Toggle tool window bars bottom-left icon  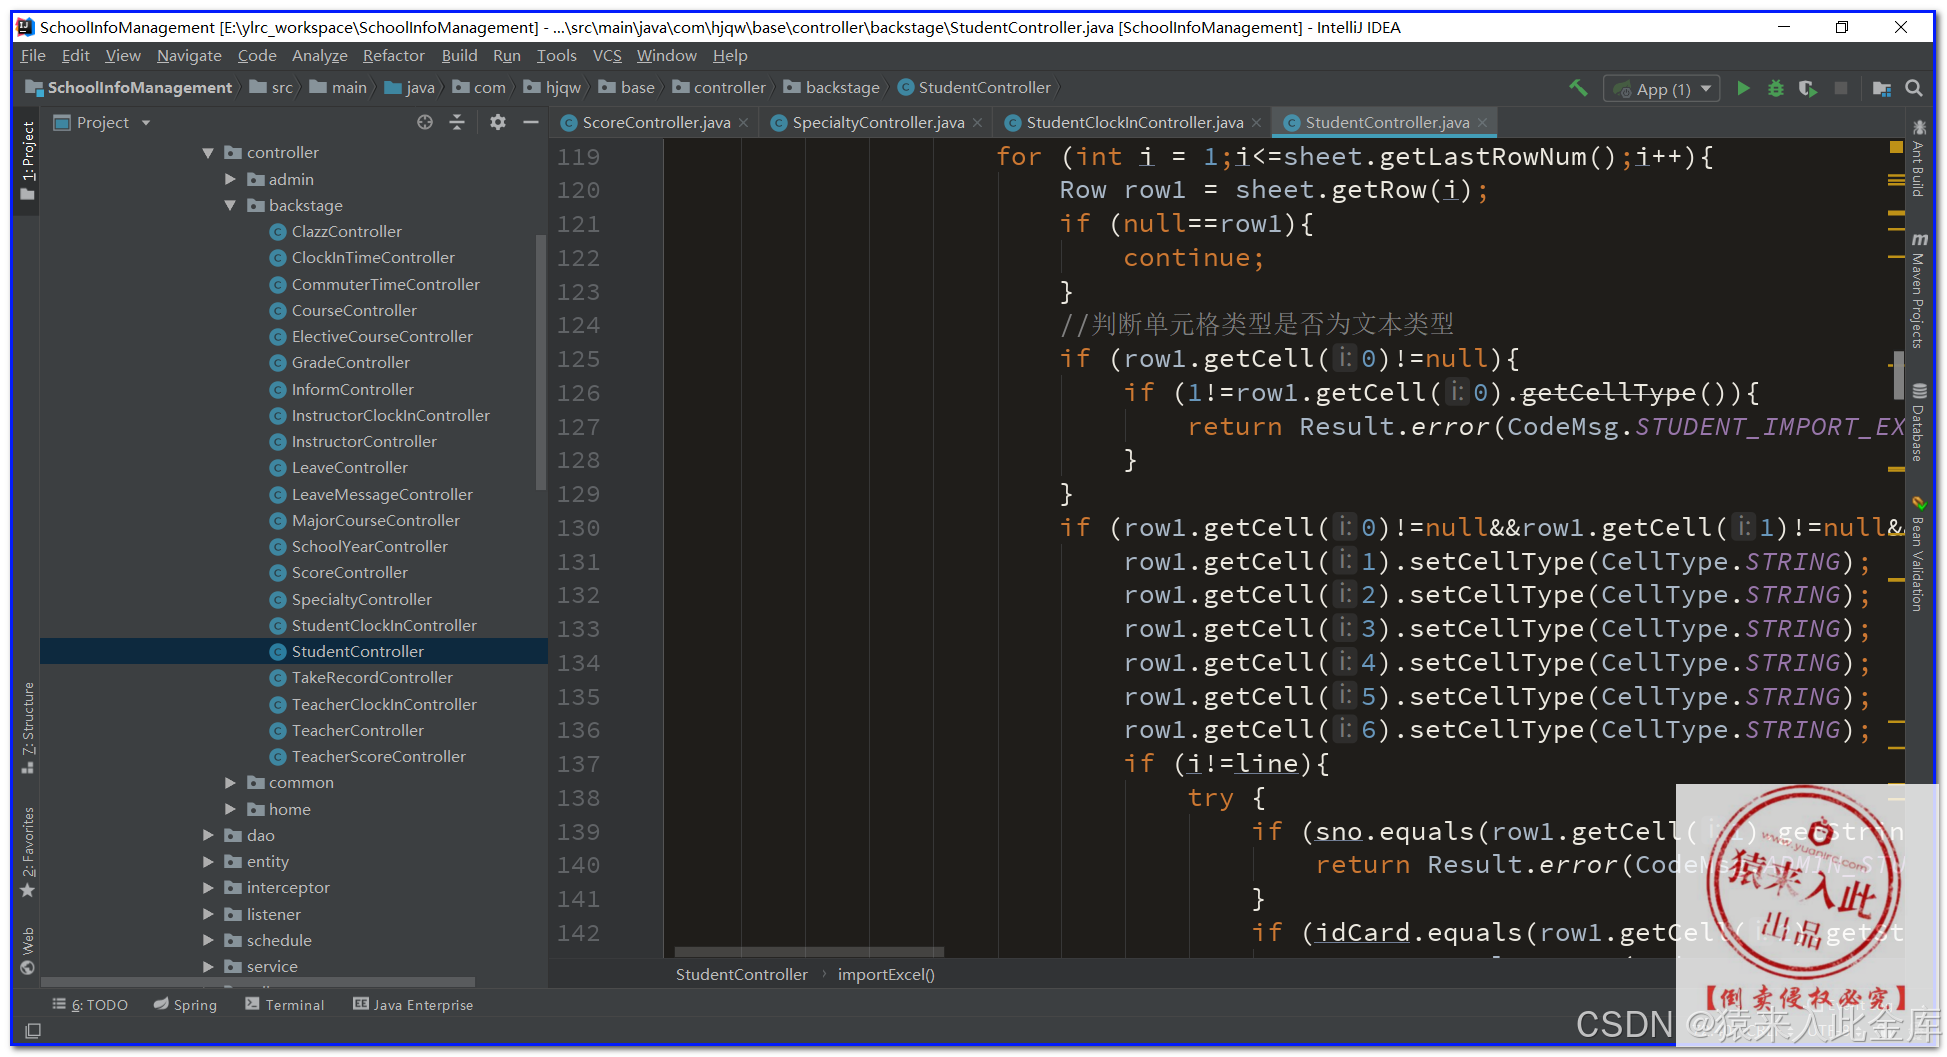point(33,1030)
